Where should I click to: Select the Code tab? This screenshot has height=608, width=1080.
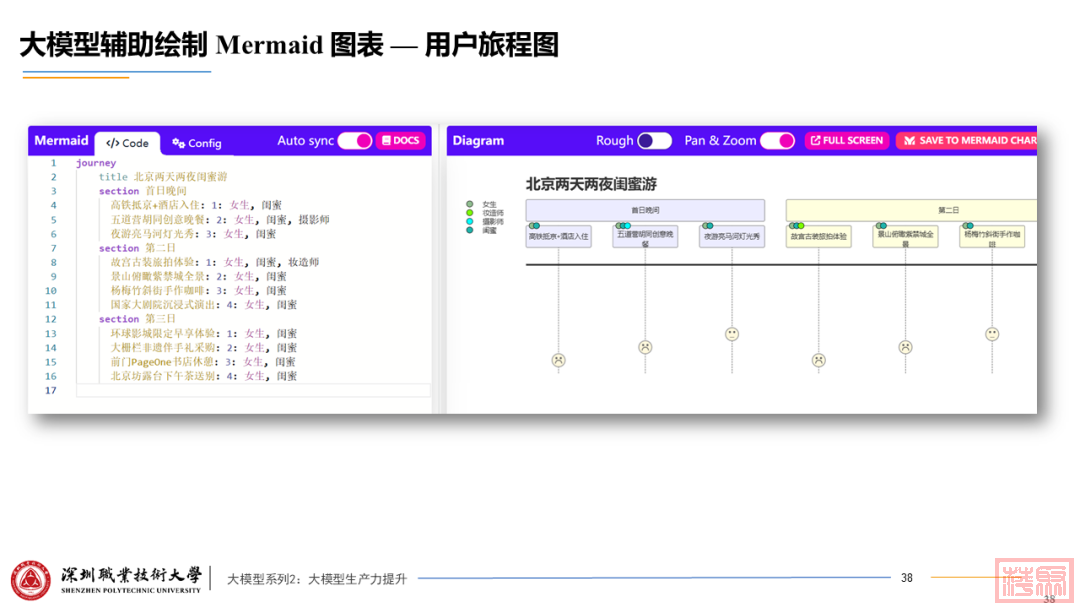coord(128,143)
